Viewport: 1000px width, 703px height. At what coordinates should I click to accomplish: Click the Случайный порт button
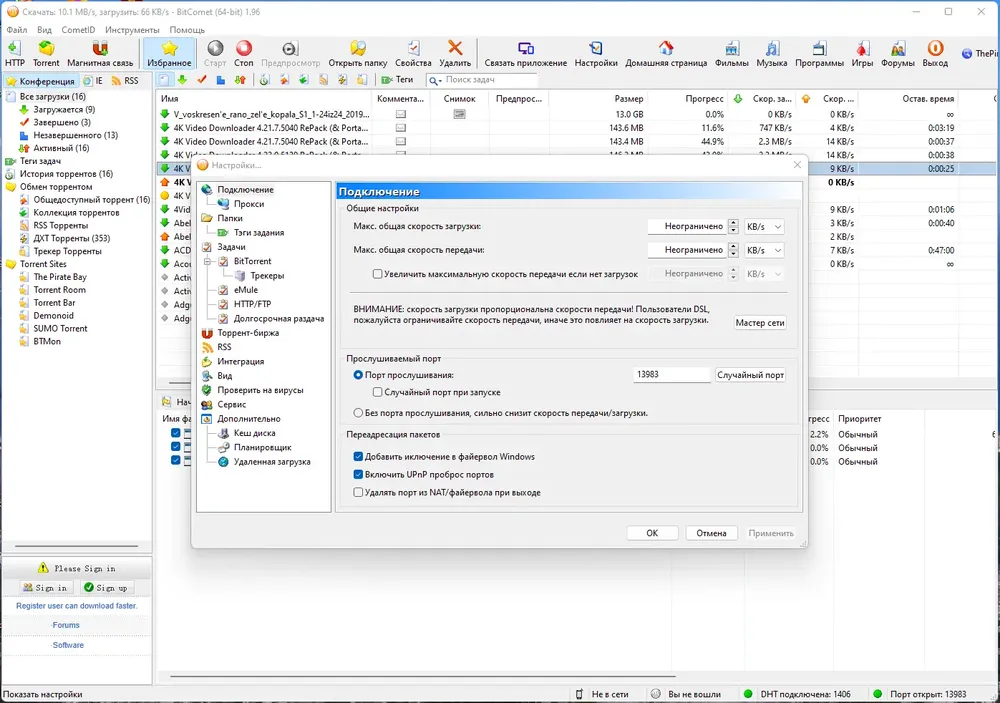click(750, 375)
